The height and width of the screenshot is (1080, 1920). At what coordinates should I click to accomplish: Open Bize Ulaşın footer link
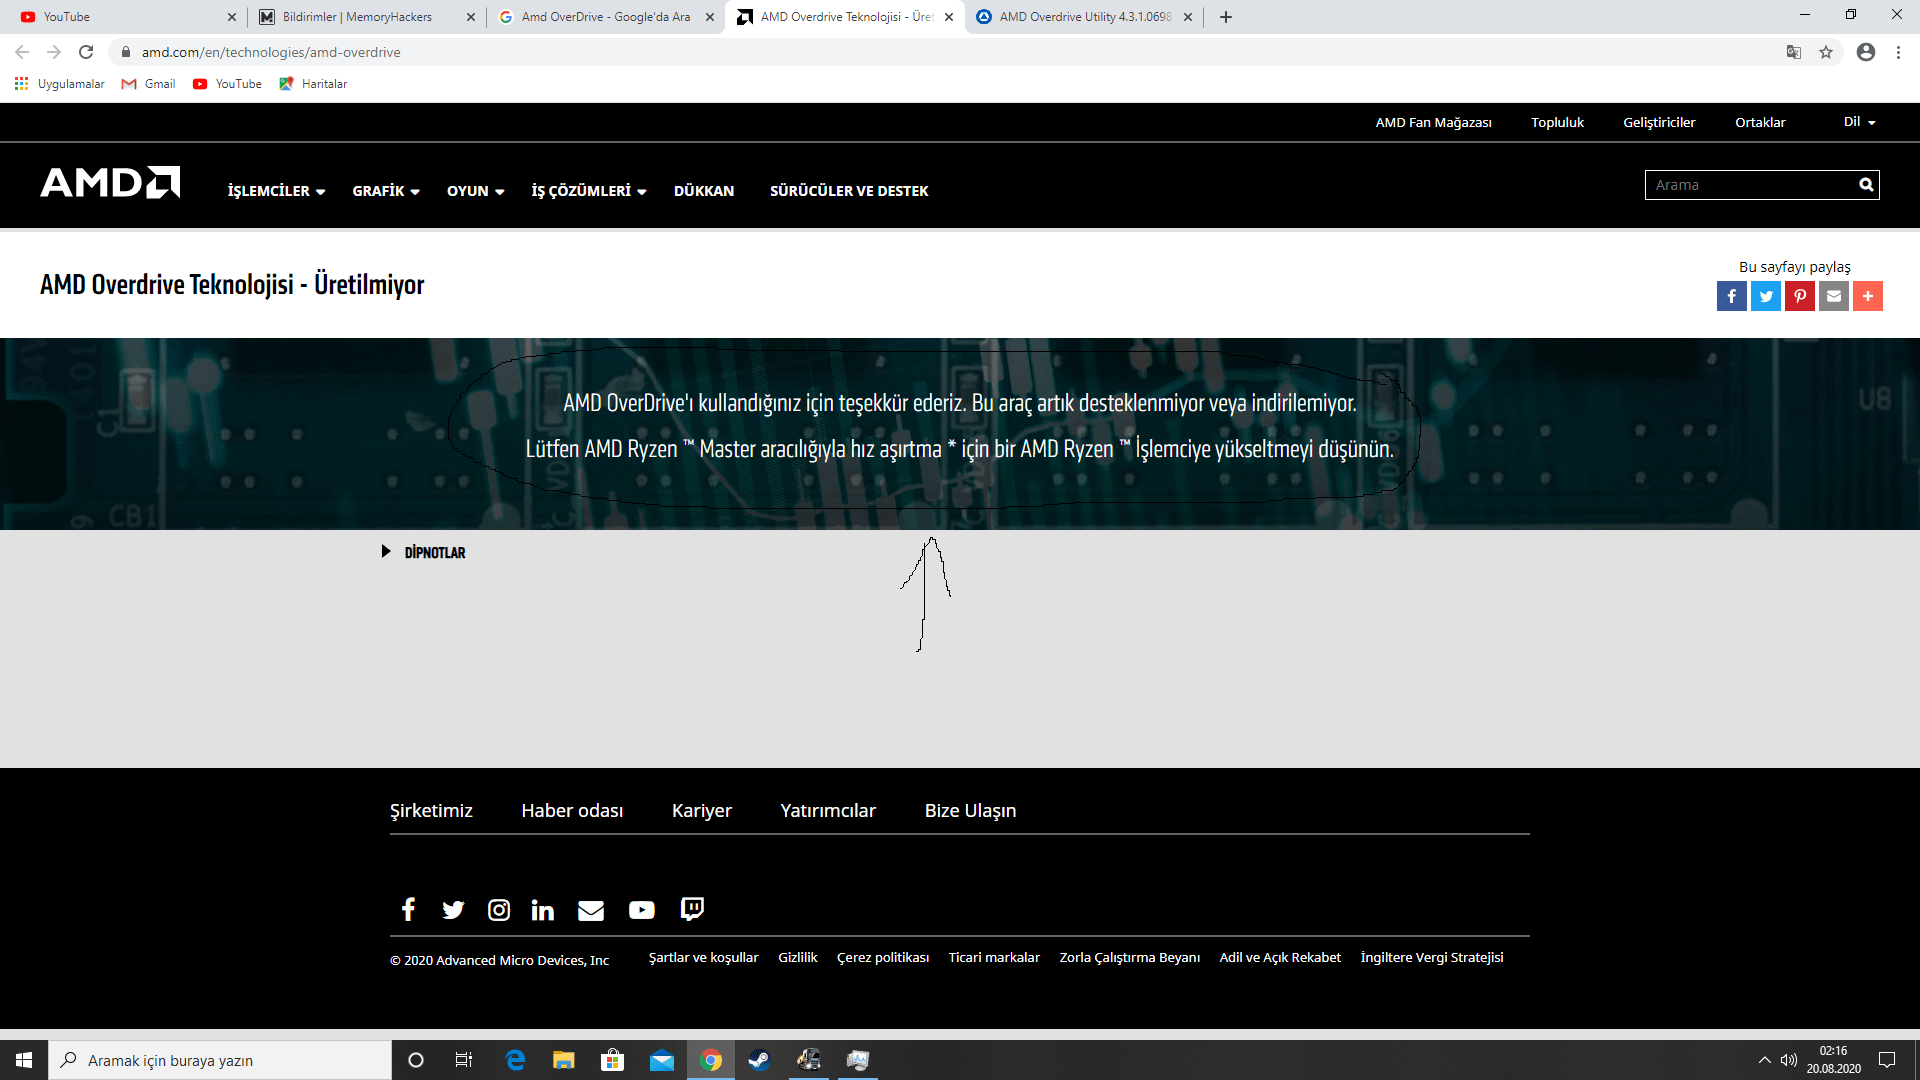click(x=970, y=811)
